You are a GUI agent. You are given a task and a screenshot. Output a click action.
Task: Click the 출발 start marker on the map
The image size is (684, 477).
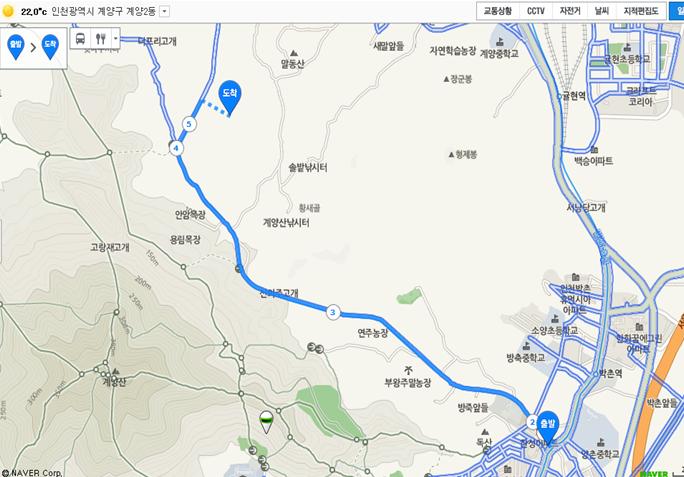click(548, 427)
